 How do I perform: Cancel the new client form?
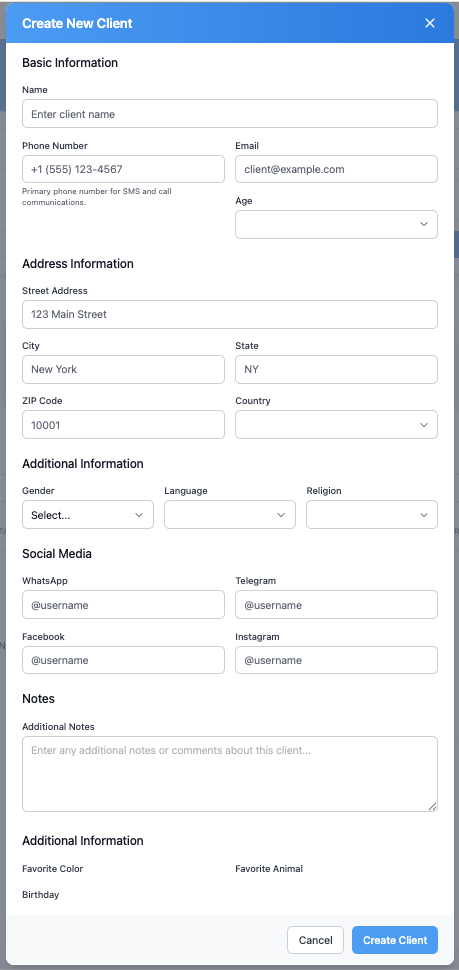click(315, 940)
